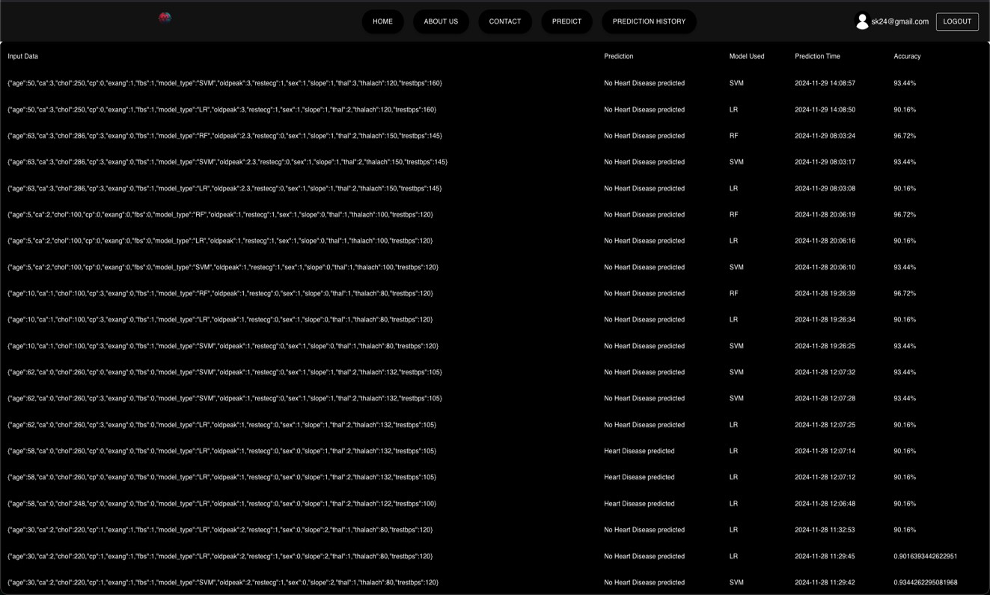Click the prediction result in the 08:03:24 row
This screenshot has height=595, width=991.
[x=644, y=136]
